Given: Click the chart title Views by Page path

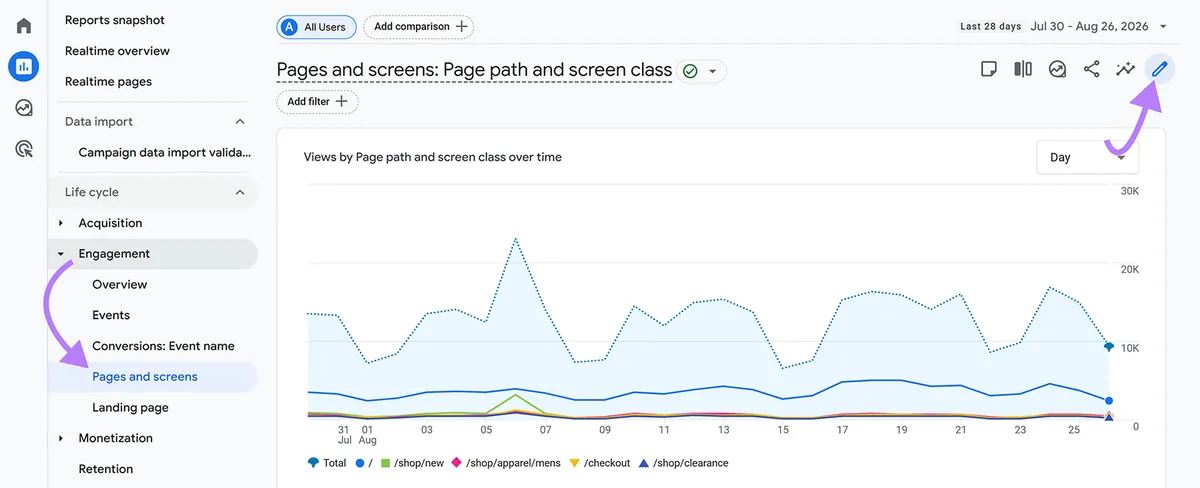Looking at the screenshot, I should click(433, 157).
